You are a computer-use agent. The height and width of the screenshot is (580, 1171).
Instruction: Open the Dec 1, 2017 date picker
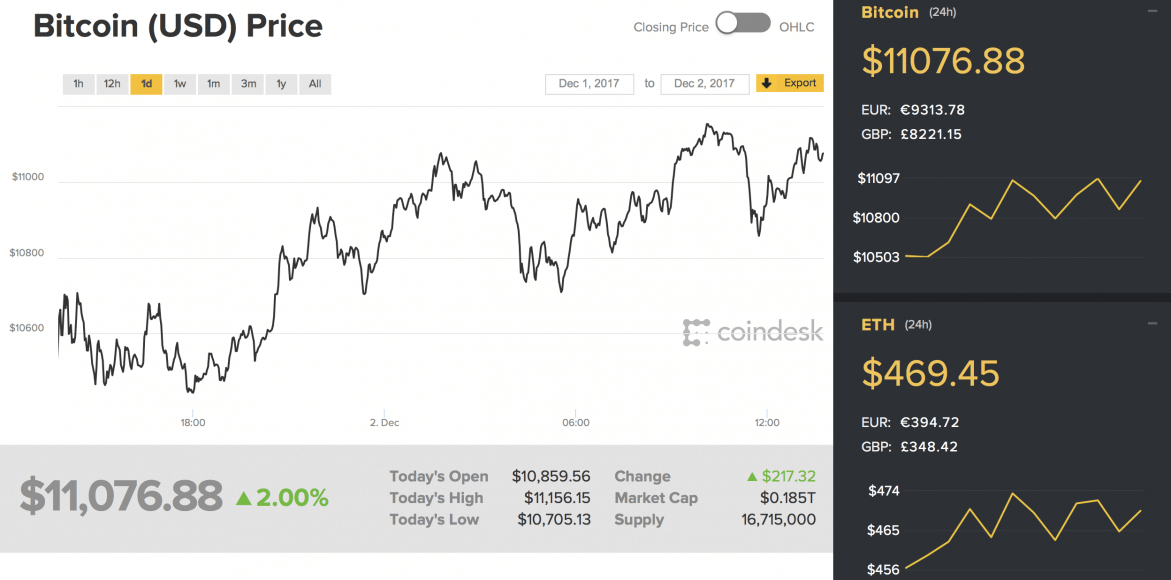click(589, 84)
